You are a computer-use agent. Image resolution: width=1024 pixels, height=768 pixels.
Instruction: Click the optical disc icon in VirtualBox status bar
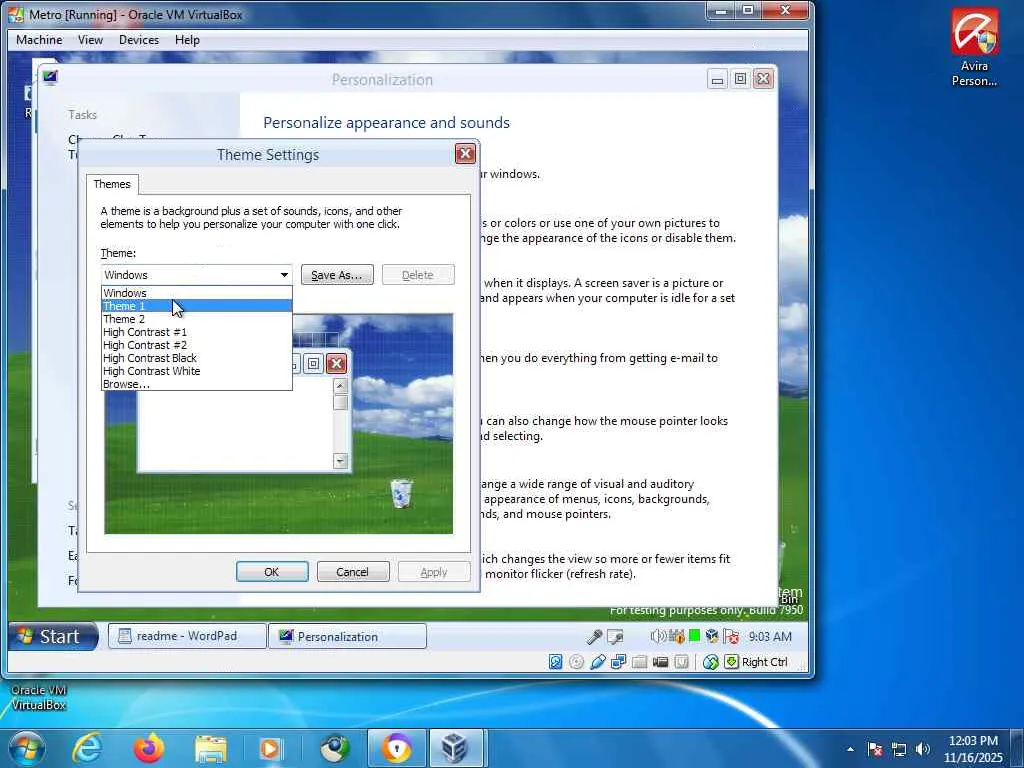click(576, 662)
